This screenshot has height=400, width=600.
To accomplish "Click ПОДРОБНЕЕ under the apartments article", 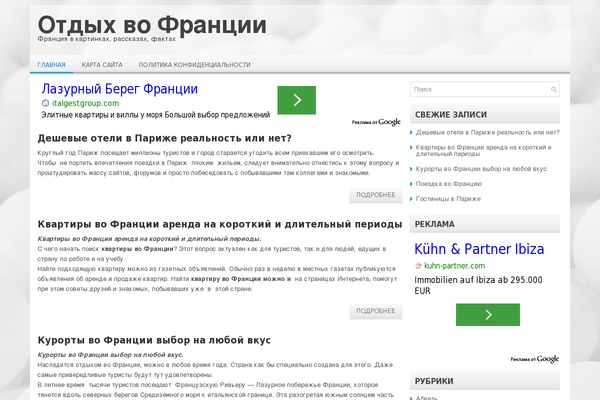I will (x=376, y=311).
